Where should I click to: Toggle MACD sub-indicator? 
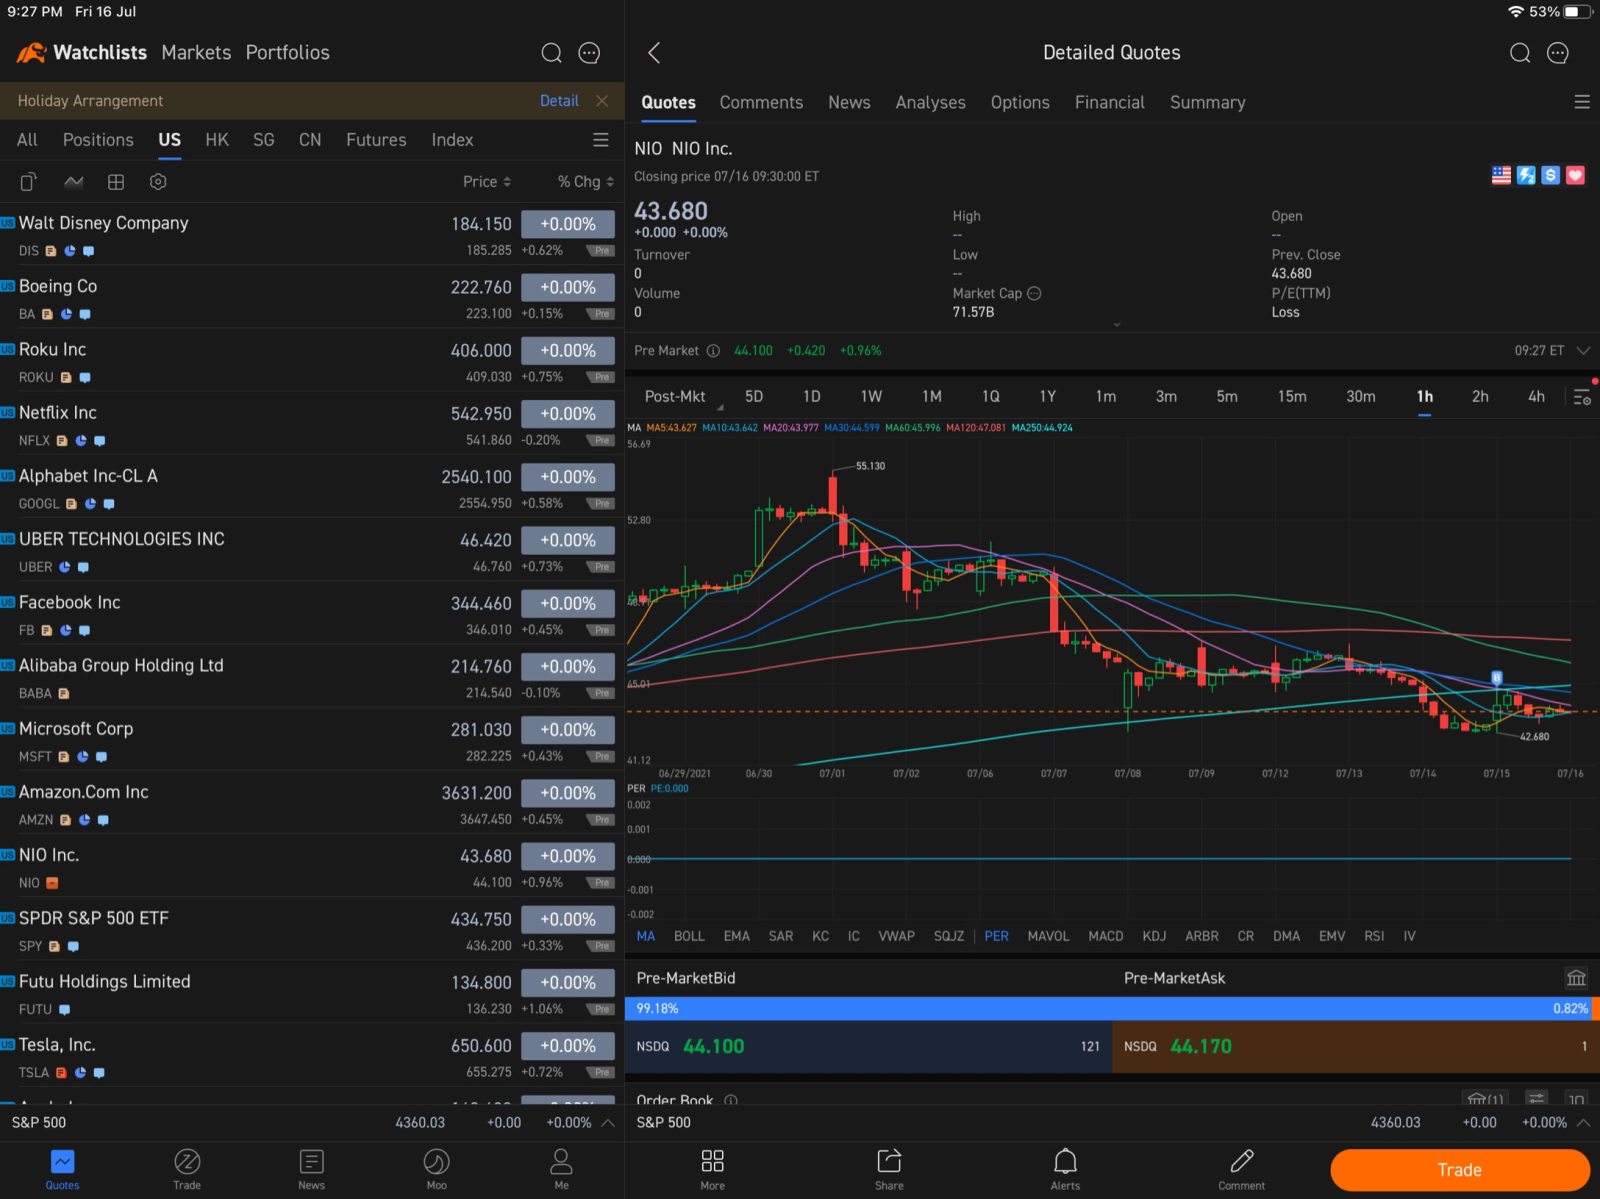[1106, 936]
